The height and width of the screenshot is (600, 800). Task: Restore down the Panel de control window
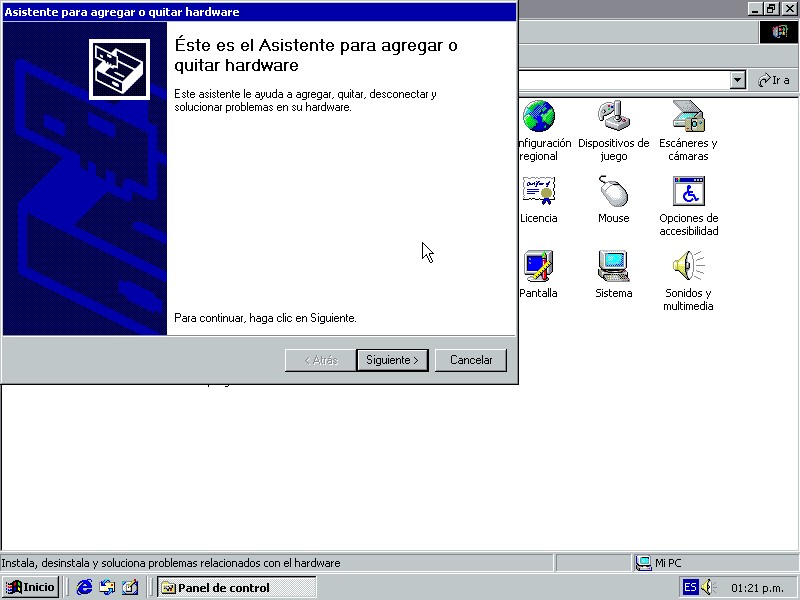[x=771, y=9]
